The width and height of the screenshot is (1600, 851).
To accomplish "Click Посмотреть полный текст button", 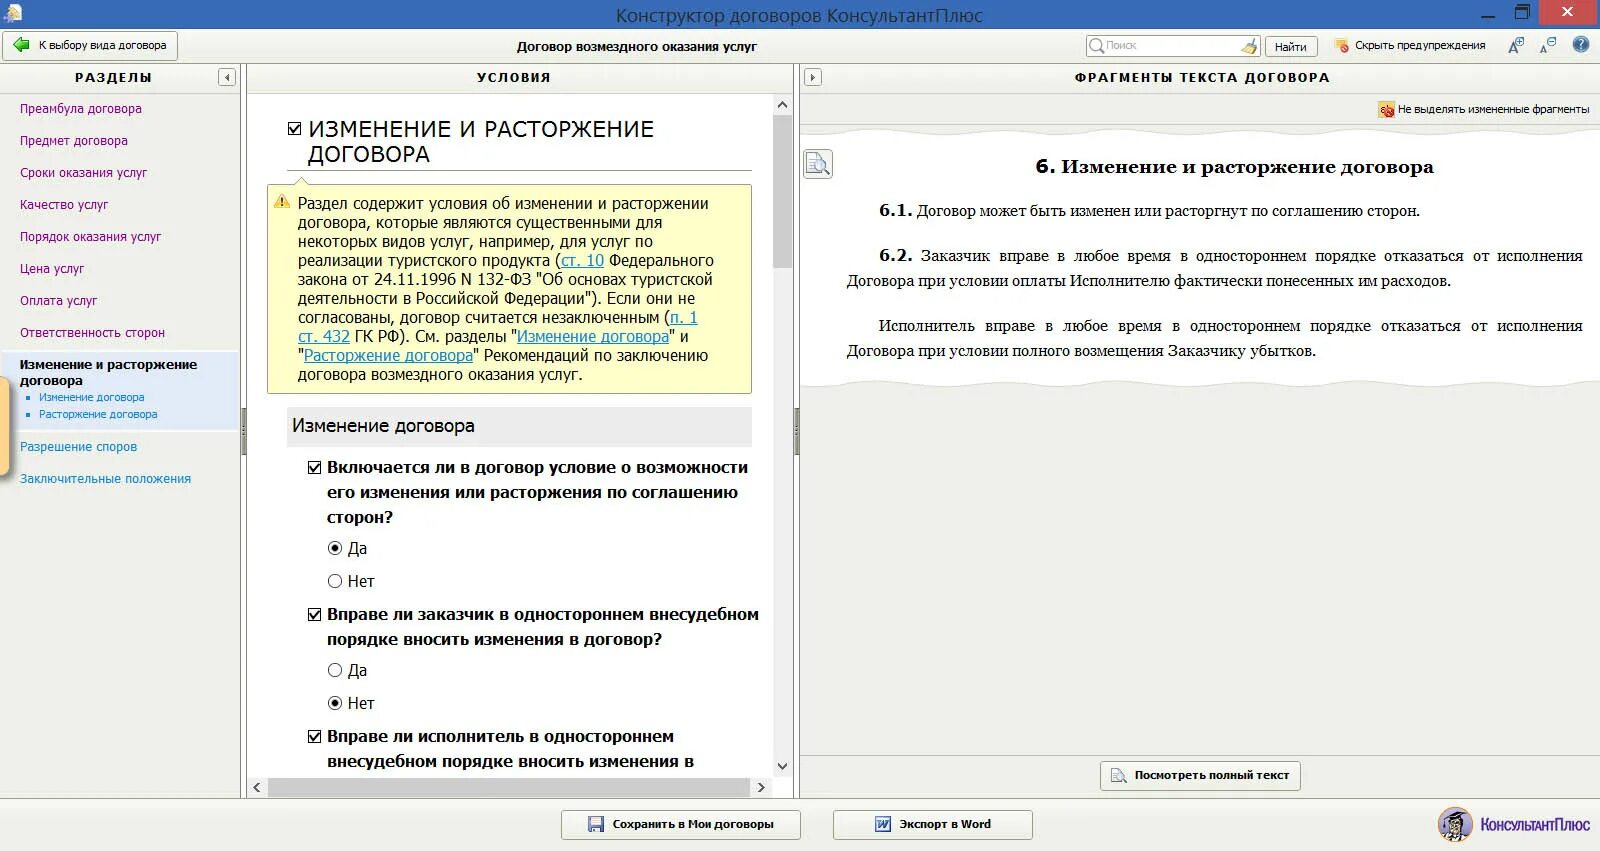I will (1200, 776).
